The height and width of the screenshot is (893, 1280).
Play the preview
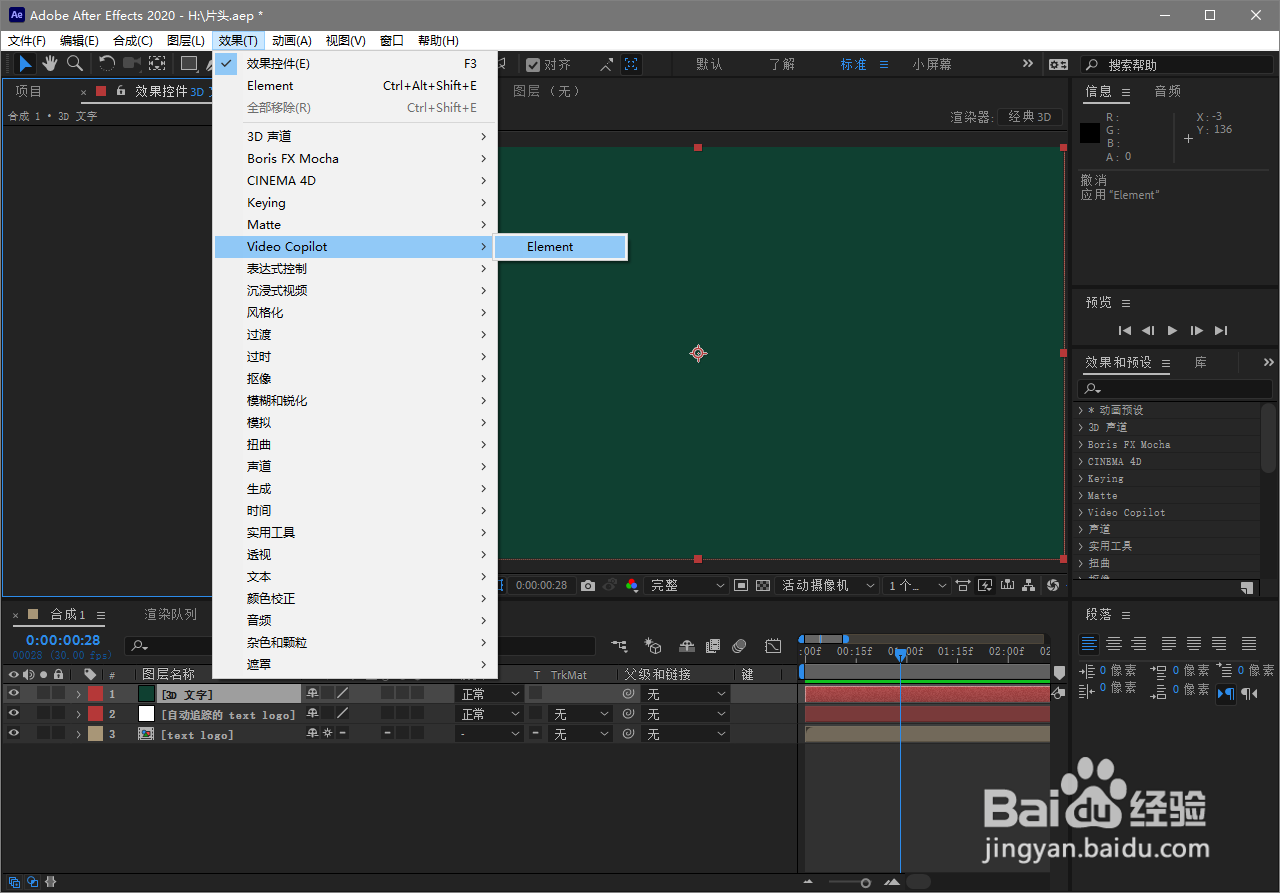coord(1172,330)
